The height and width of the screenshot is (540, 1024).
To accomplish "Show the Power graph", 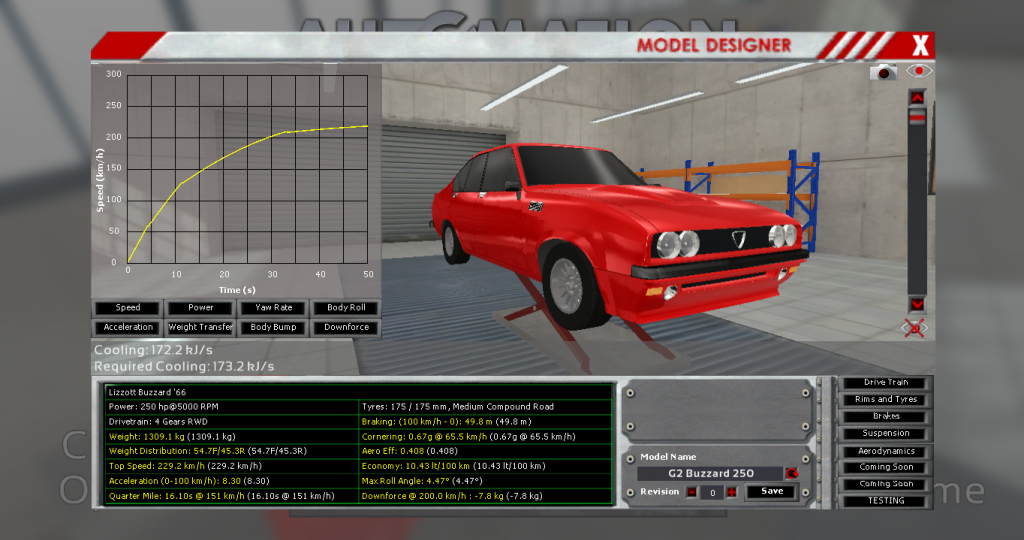I will pyautogui.click(x=200, y=308).
